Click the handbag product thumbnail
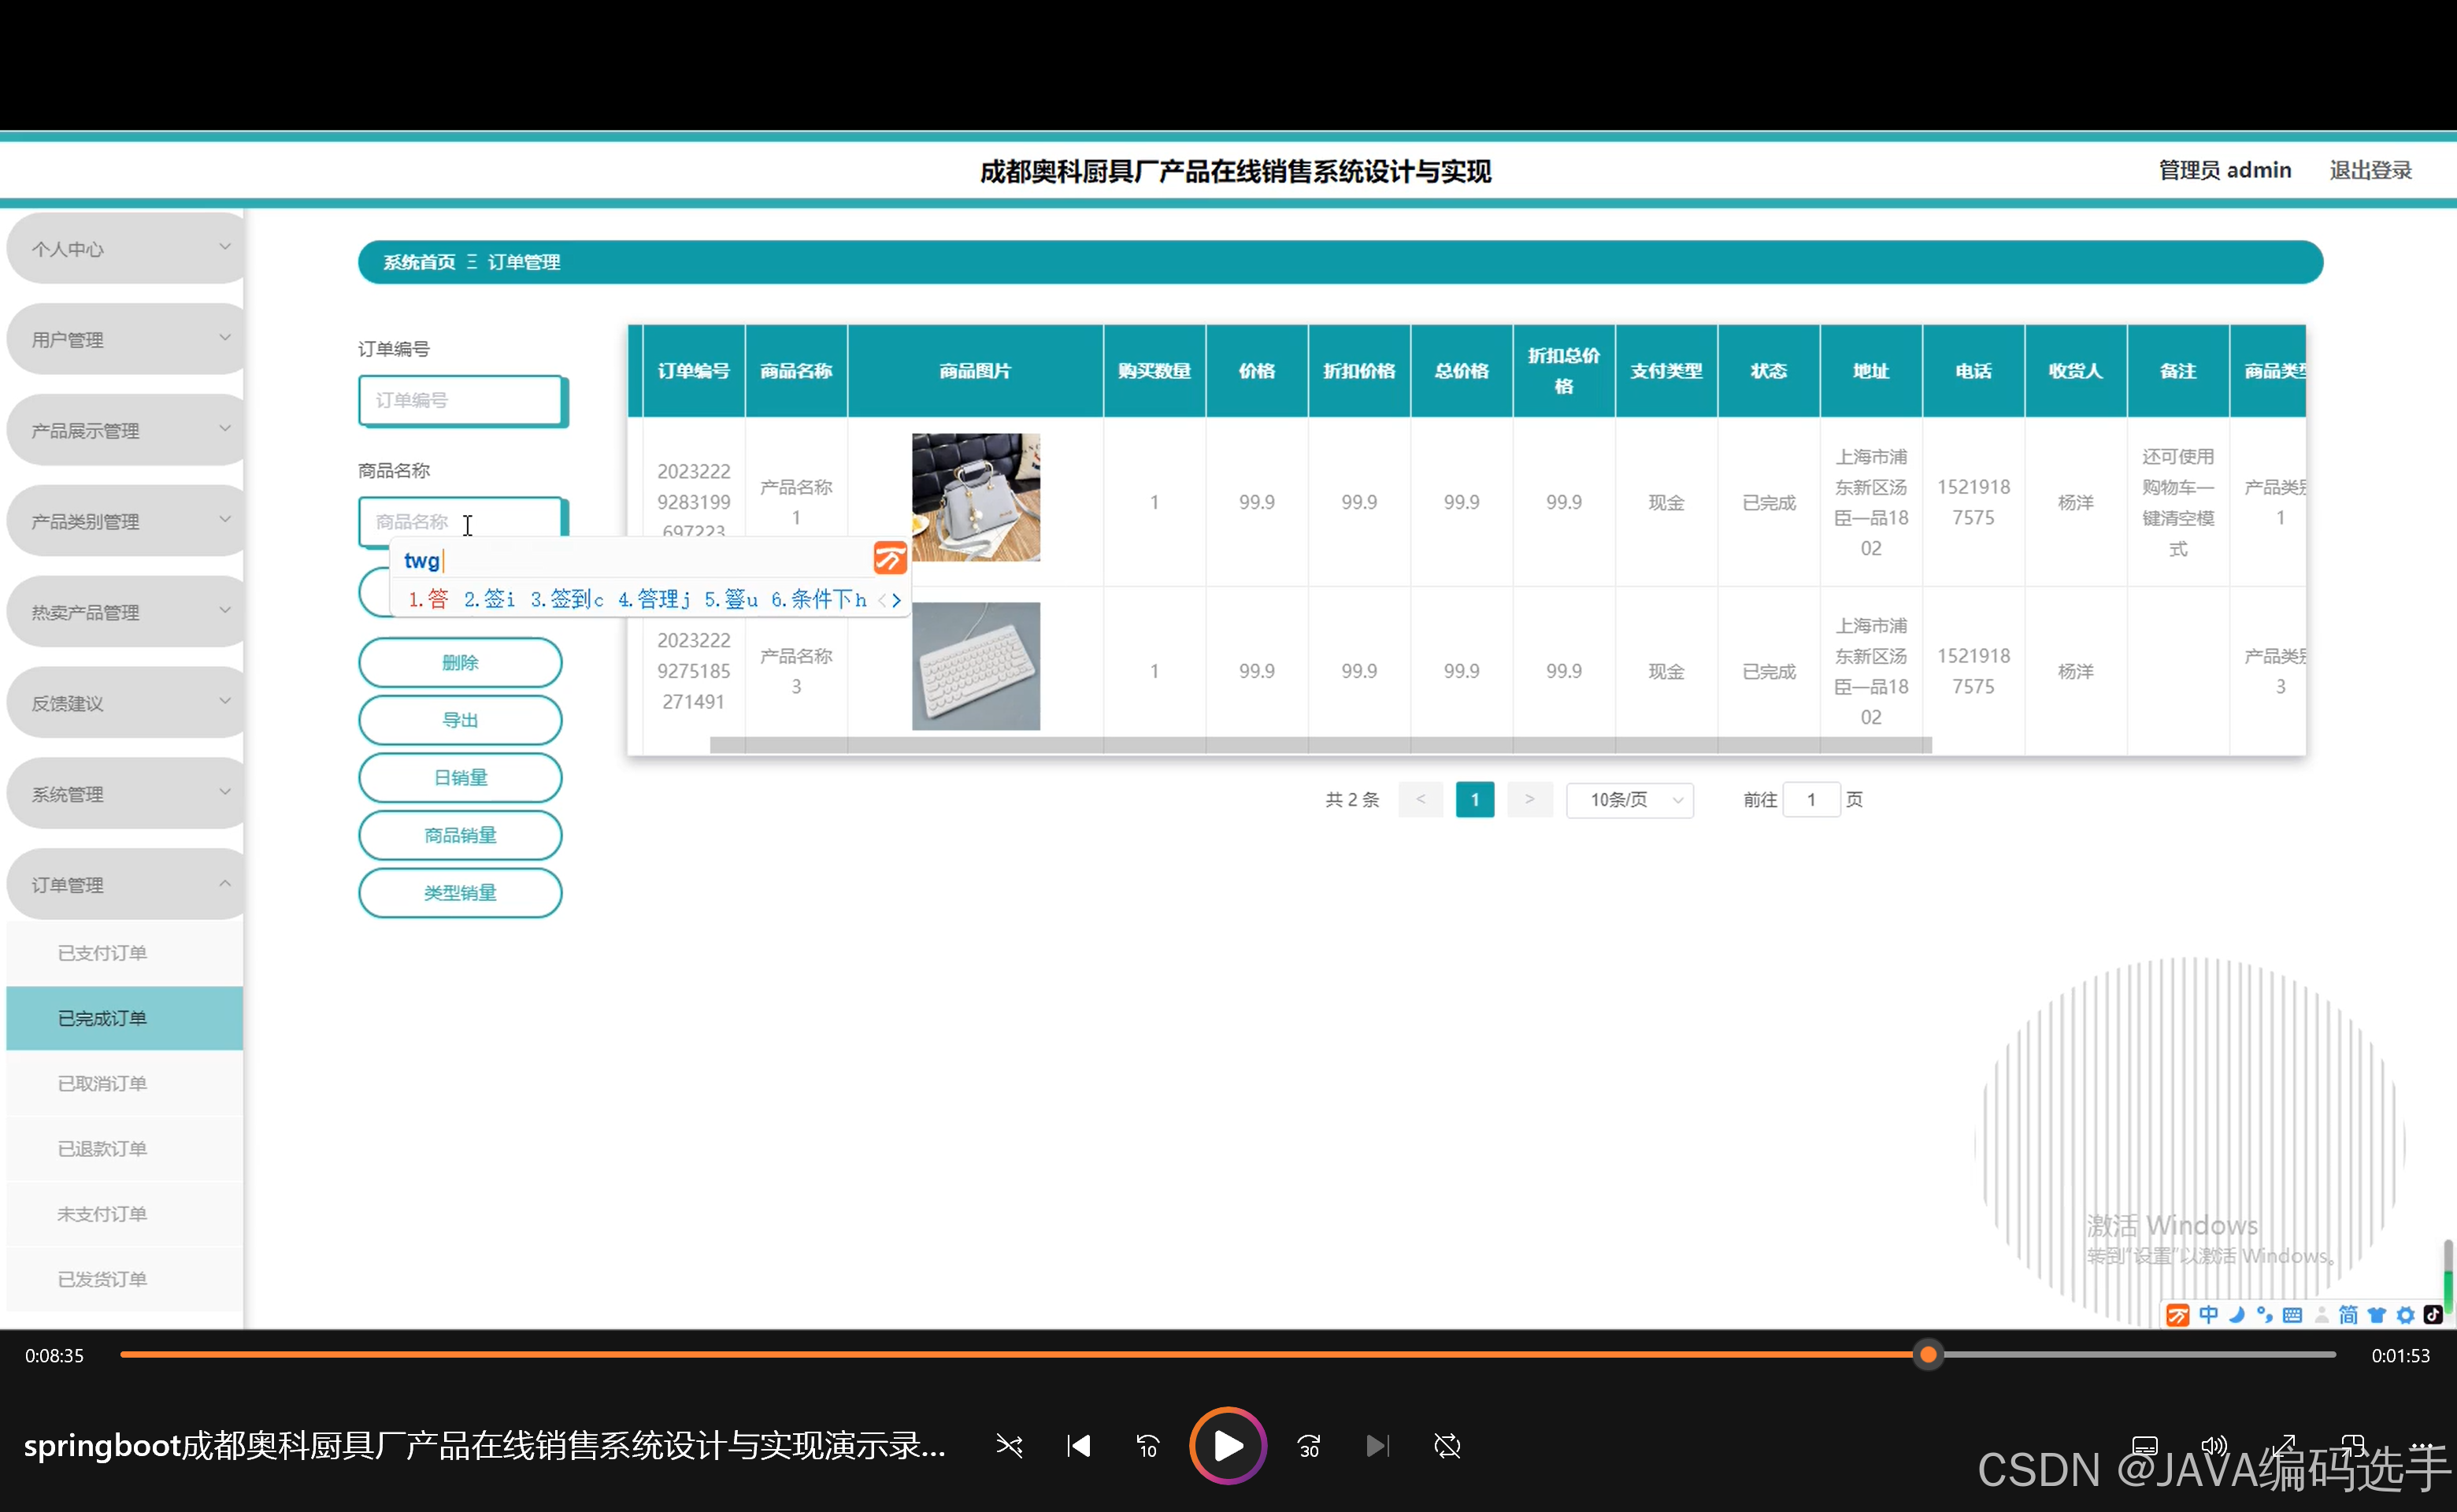The width and height of the screenshot is (2457, 1512). 976,497
